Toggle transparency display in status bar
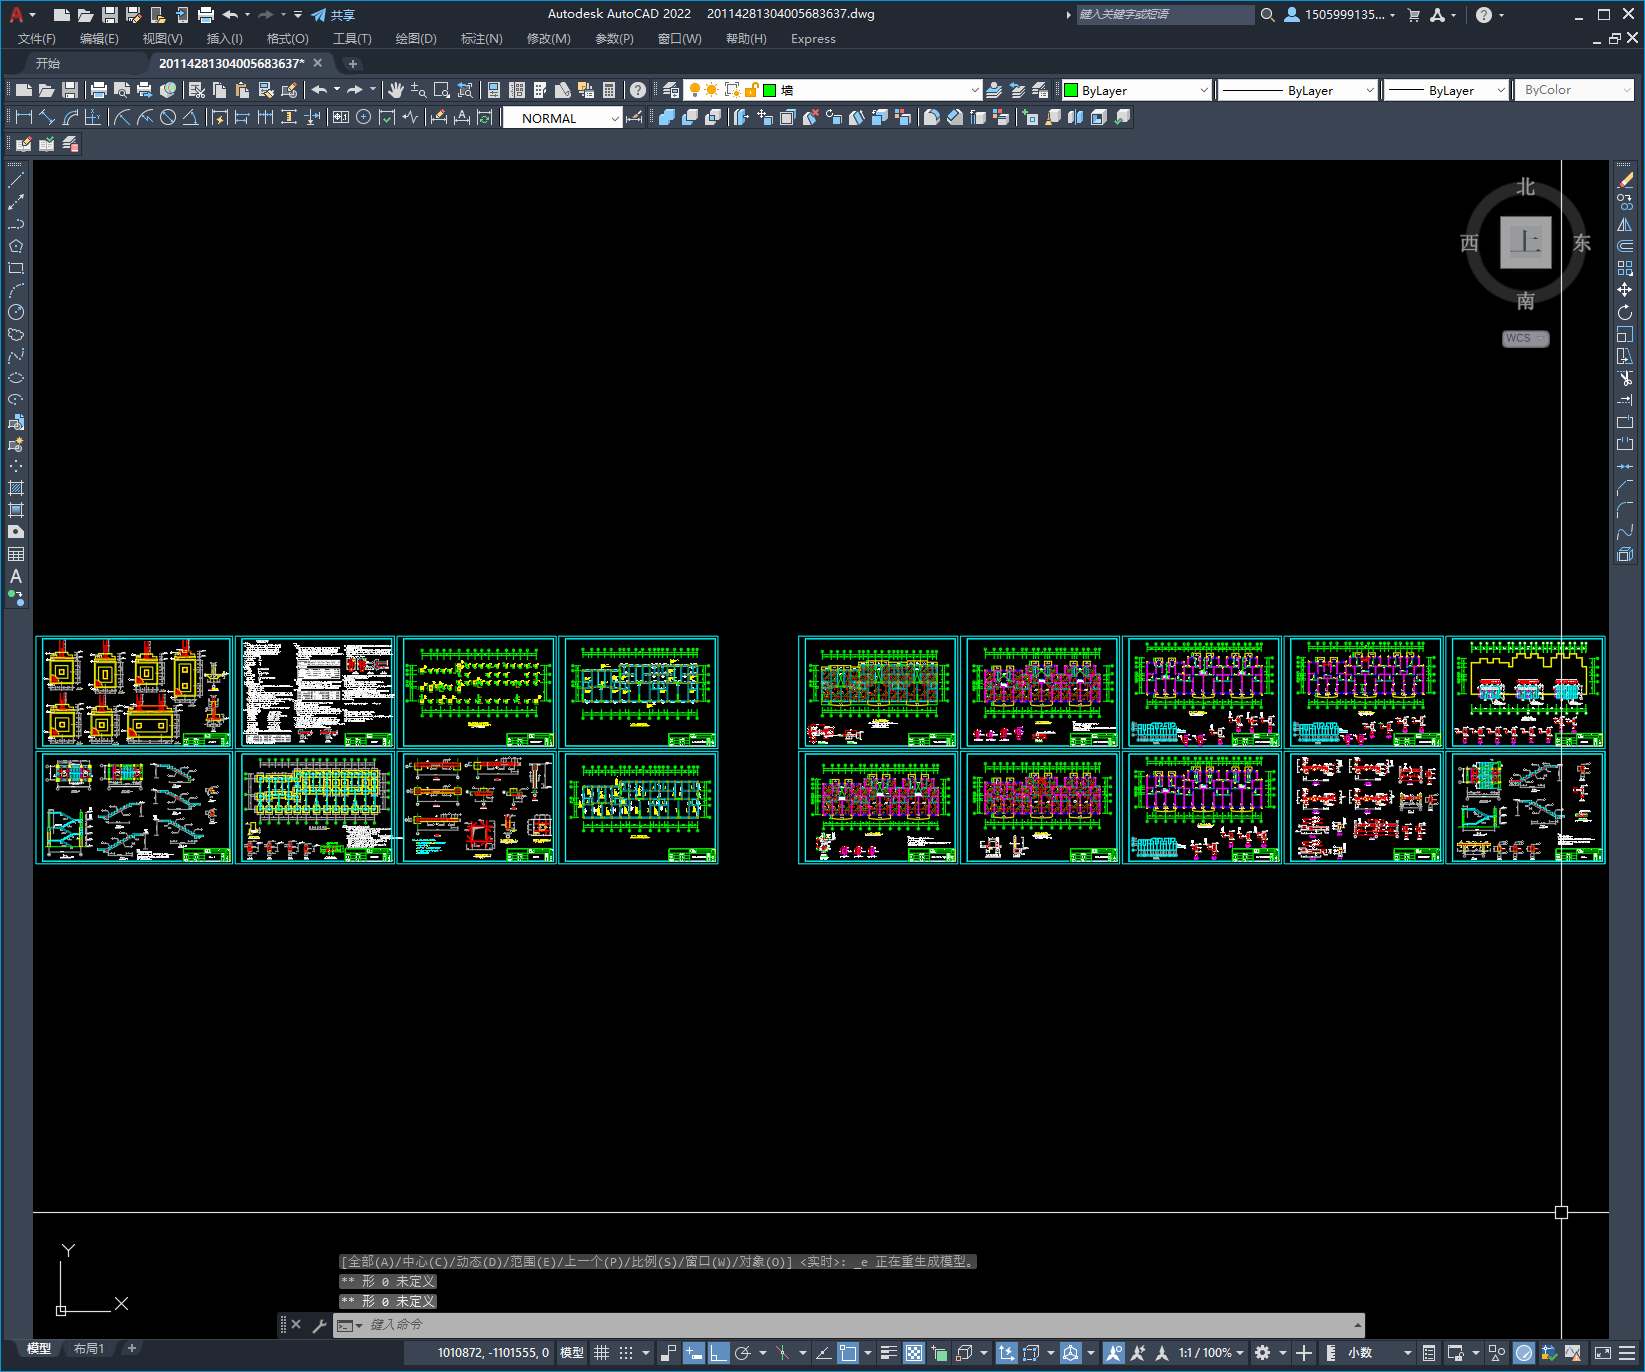Viewport: 1645px width, 1372px height. pos(914,1353)
